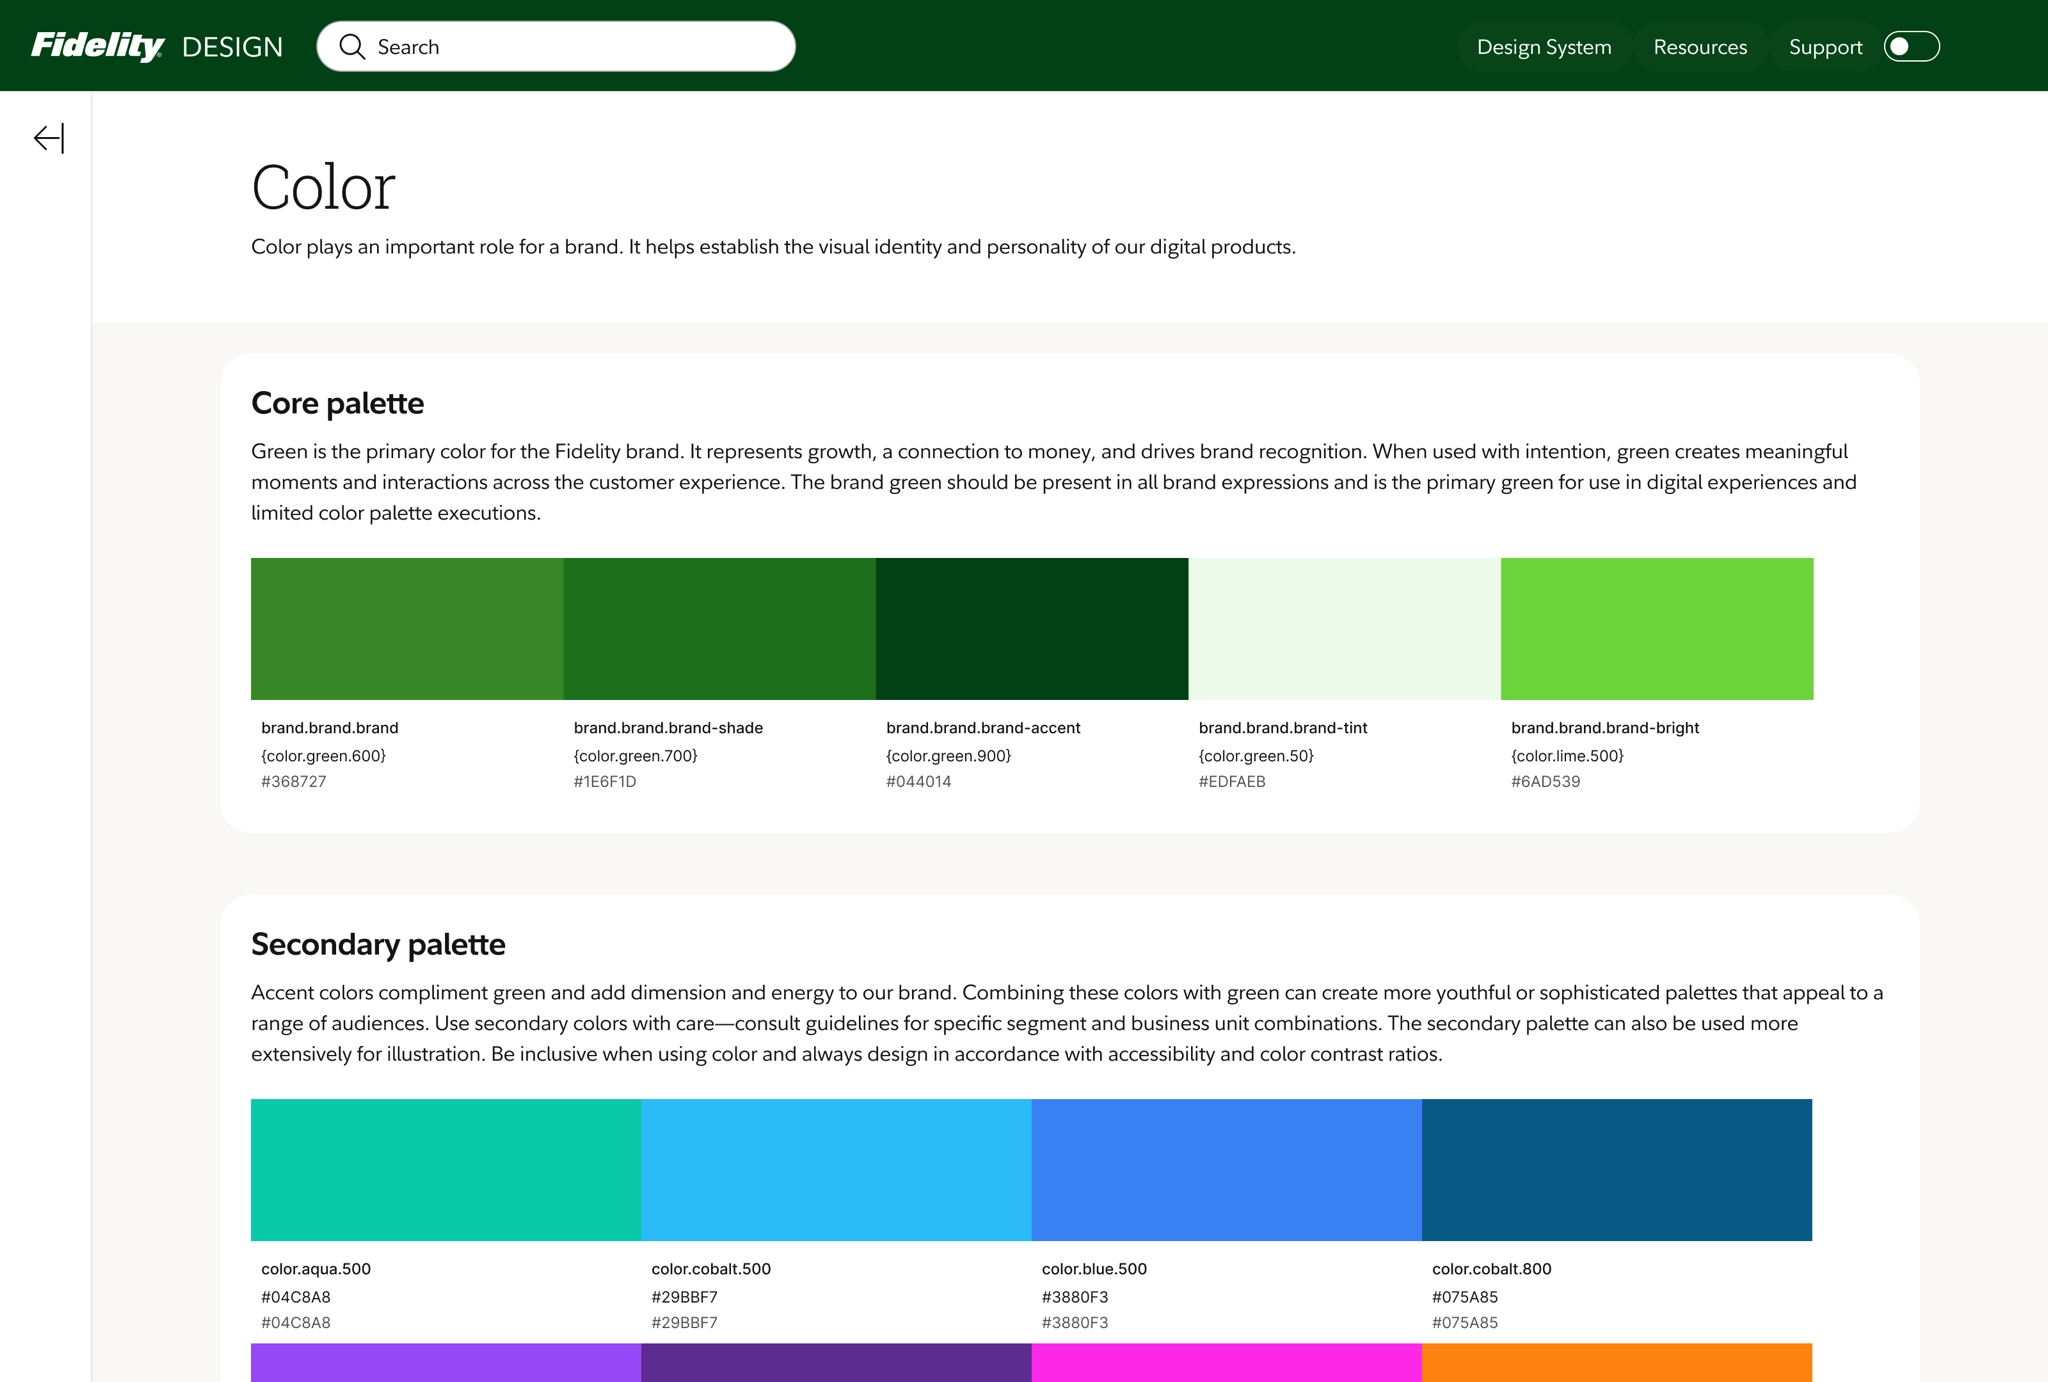Click the Fidelity logo
2048x1382 pixels.
(x=97, y=46)
